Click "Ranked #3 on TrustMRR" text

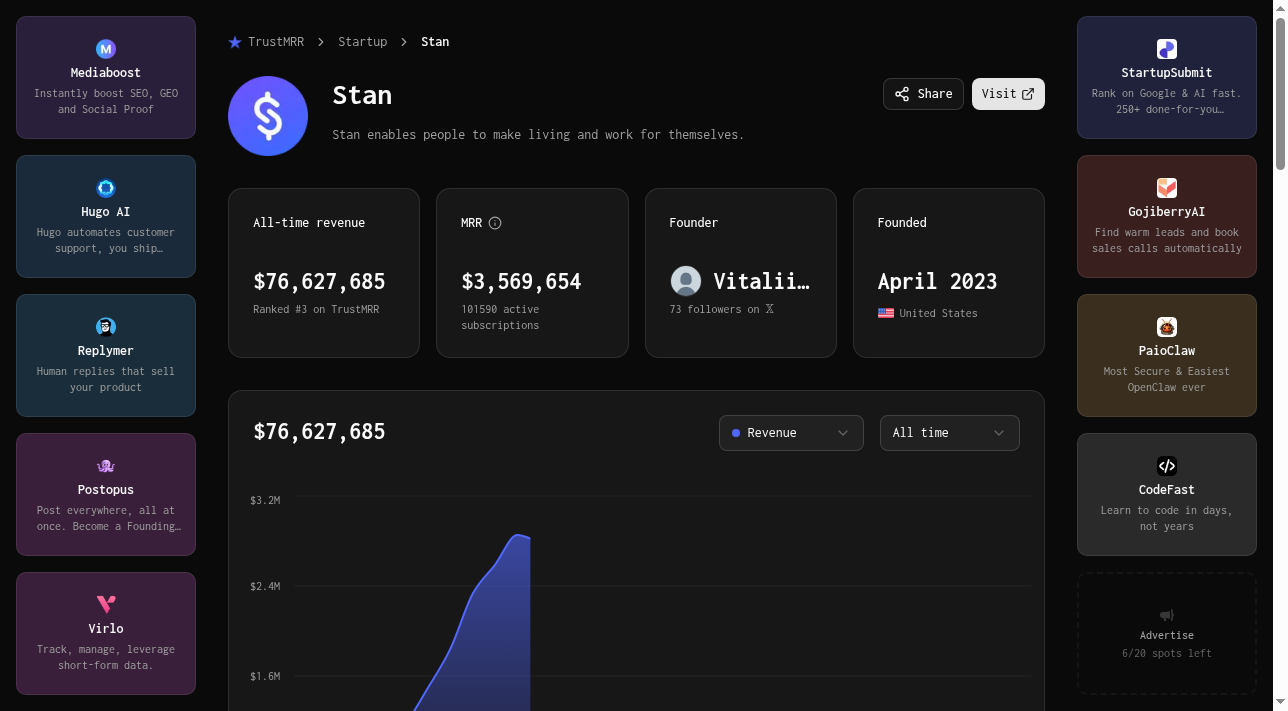(316, 309)
